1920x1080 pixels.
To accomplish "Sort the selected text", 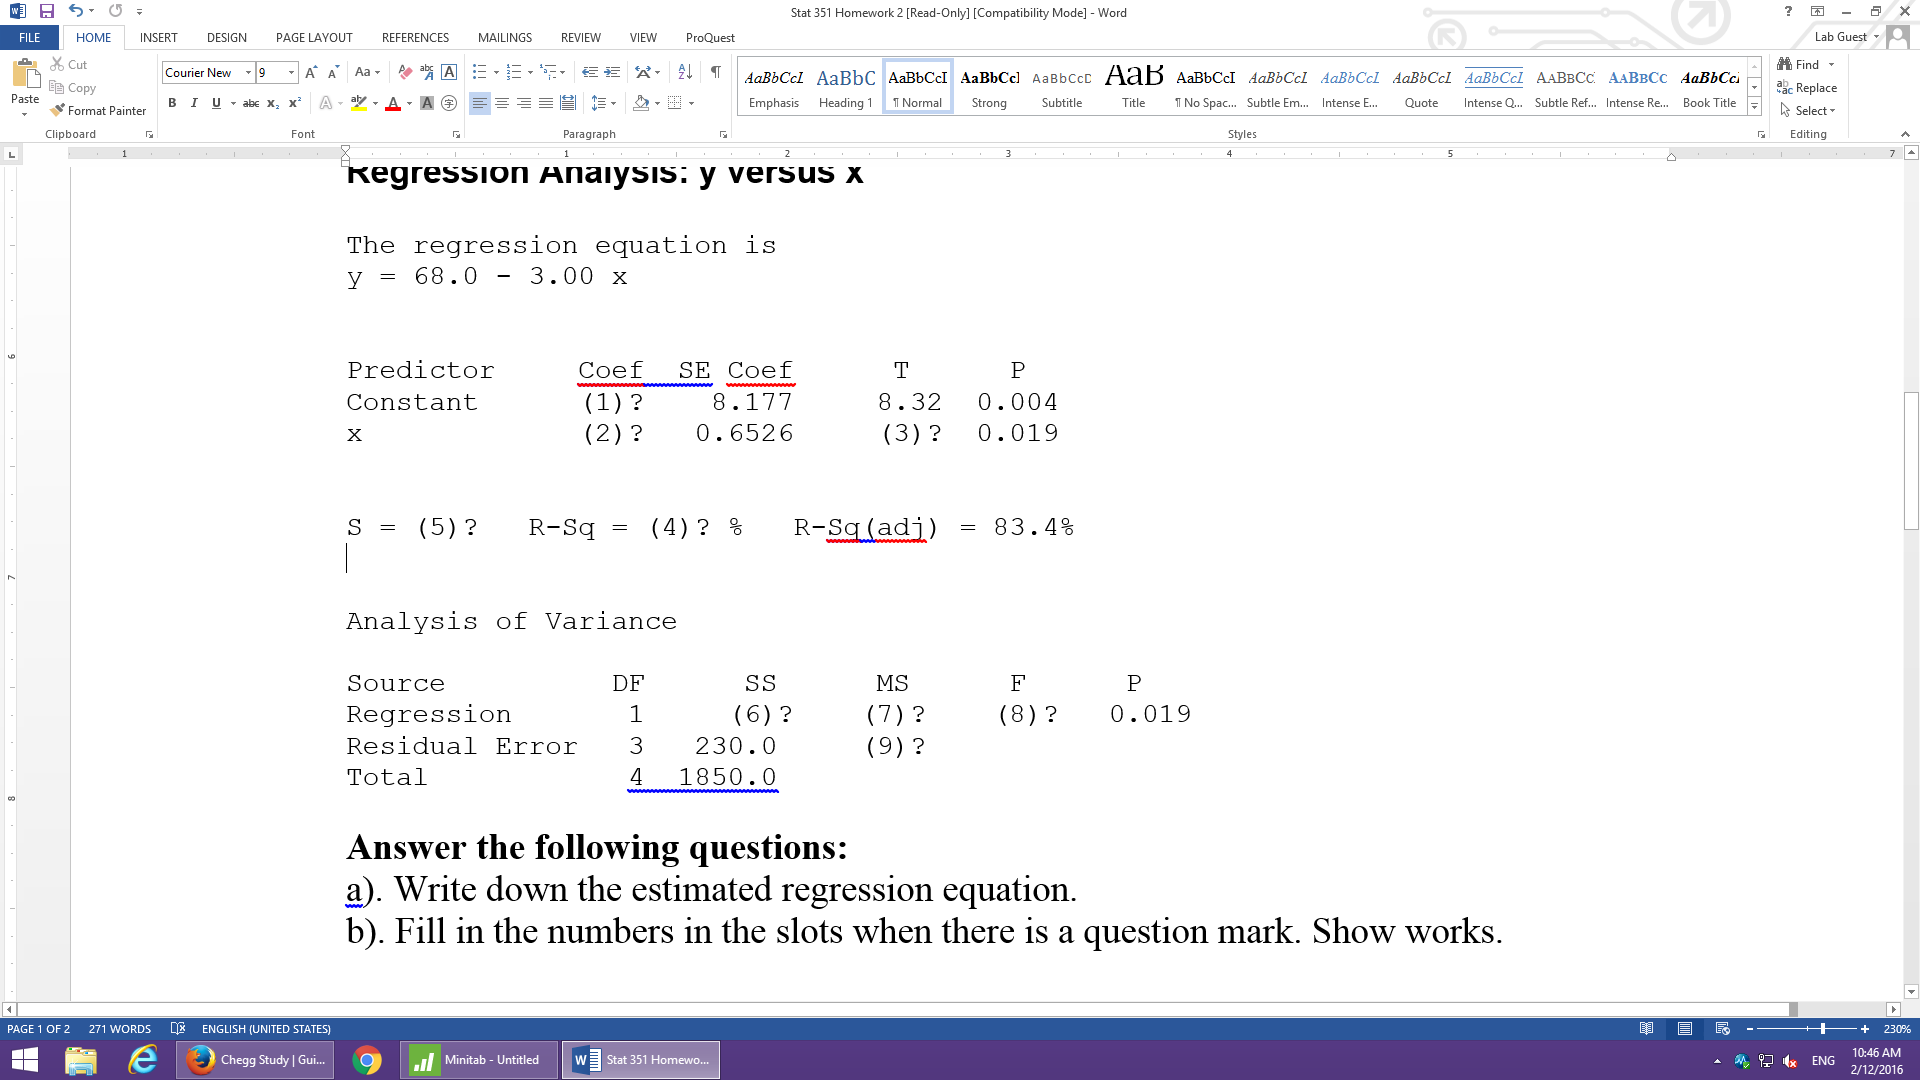I will click(x=684, y=72).
